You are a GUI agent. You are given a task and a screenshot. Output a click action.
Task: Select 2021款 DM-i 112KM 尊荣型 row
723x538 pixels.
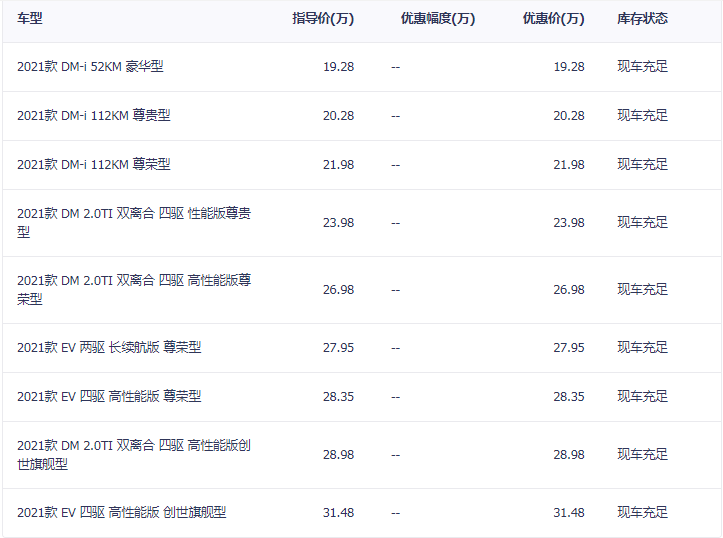[x=362, y=165]
